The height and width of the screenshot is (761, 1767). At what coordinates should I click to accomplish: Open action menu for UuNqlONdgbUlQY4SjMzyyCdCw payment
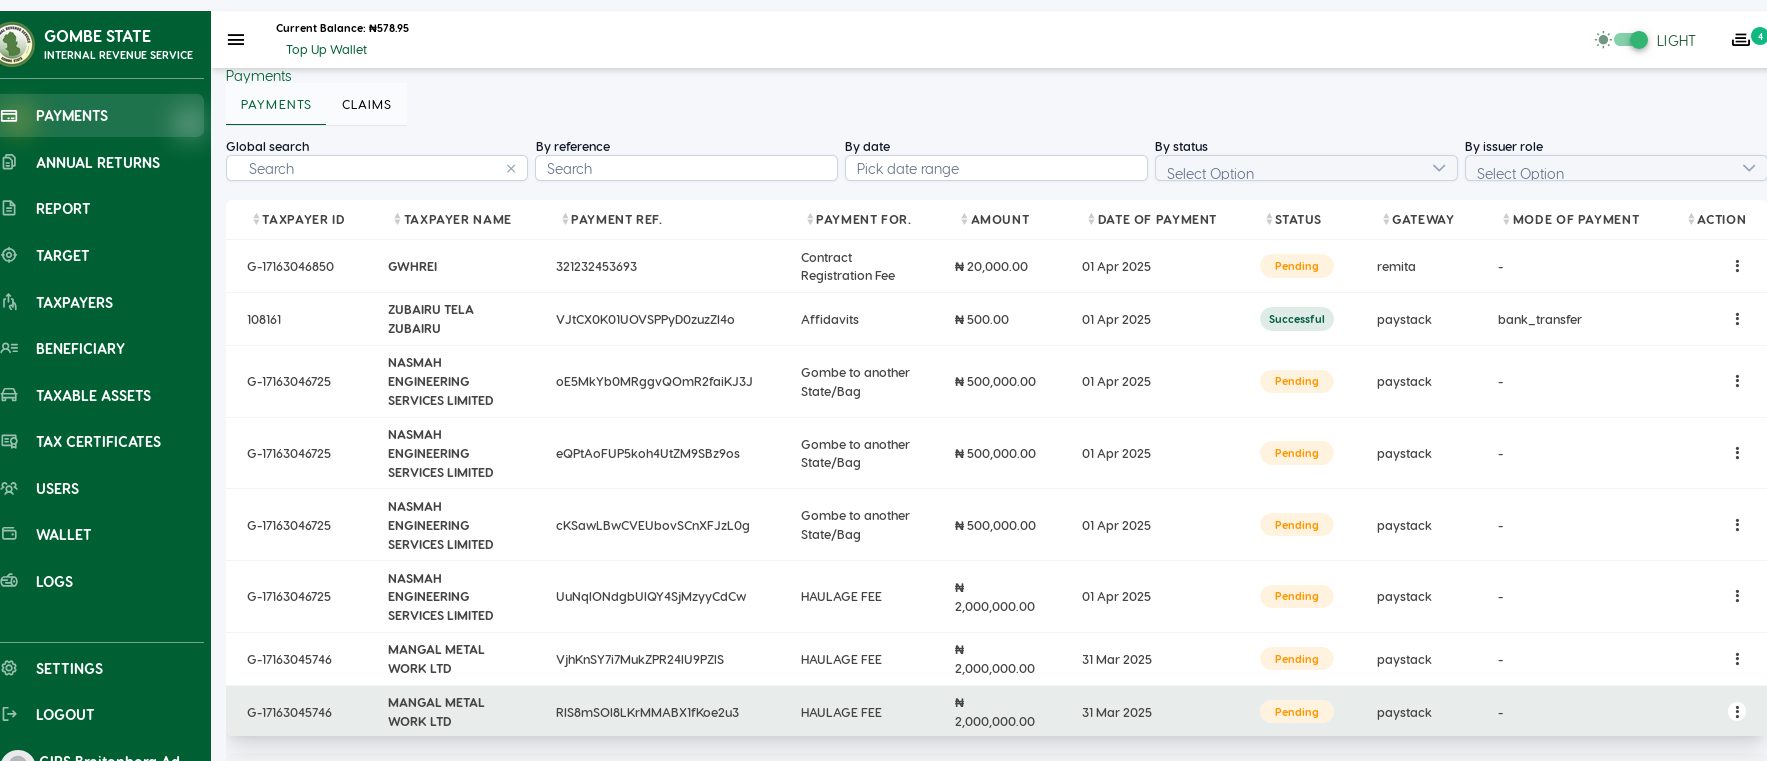click(1737, 596)
